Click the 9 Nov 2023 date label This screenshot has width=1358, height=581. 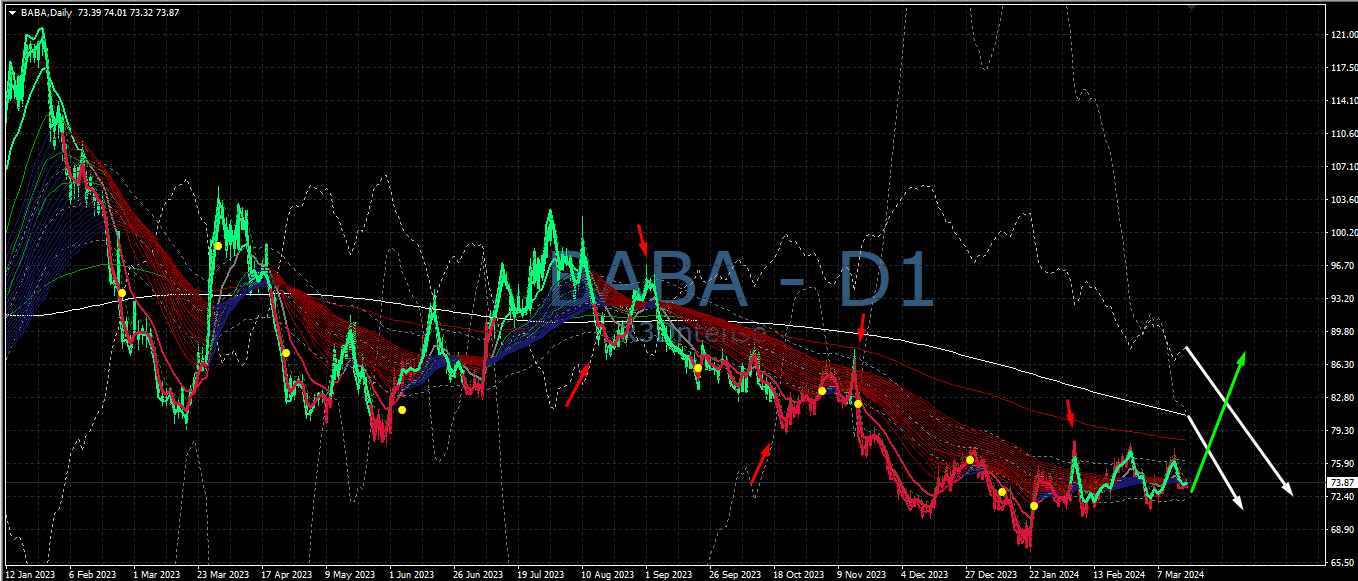[x=862, y=575]
